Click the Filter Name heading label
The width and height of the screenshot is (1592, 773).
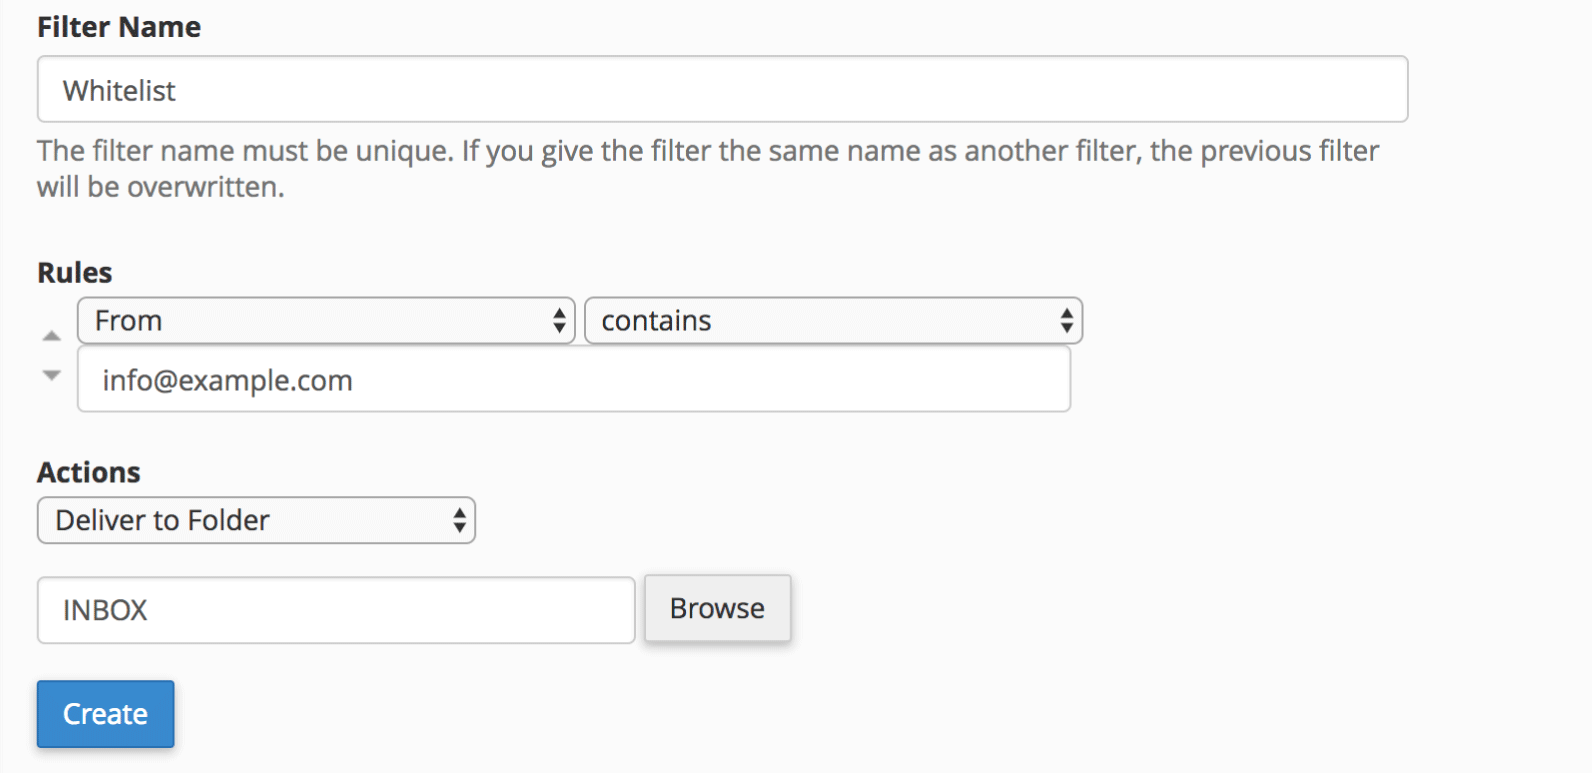tap(119, 27)
